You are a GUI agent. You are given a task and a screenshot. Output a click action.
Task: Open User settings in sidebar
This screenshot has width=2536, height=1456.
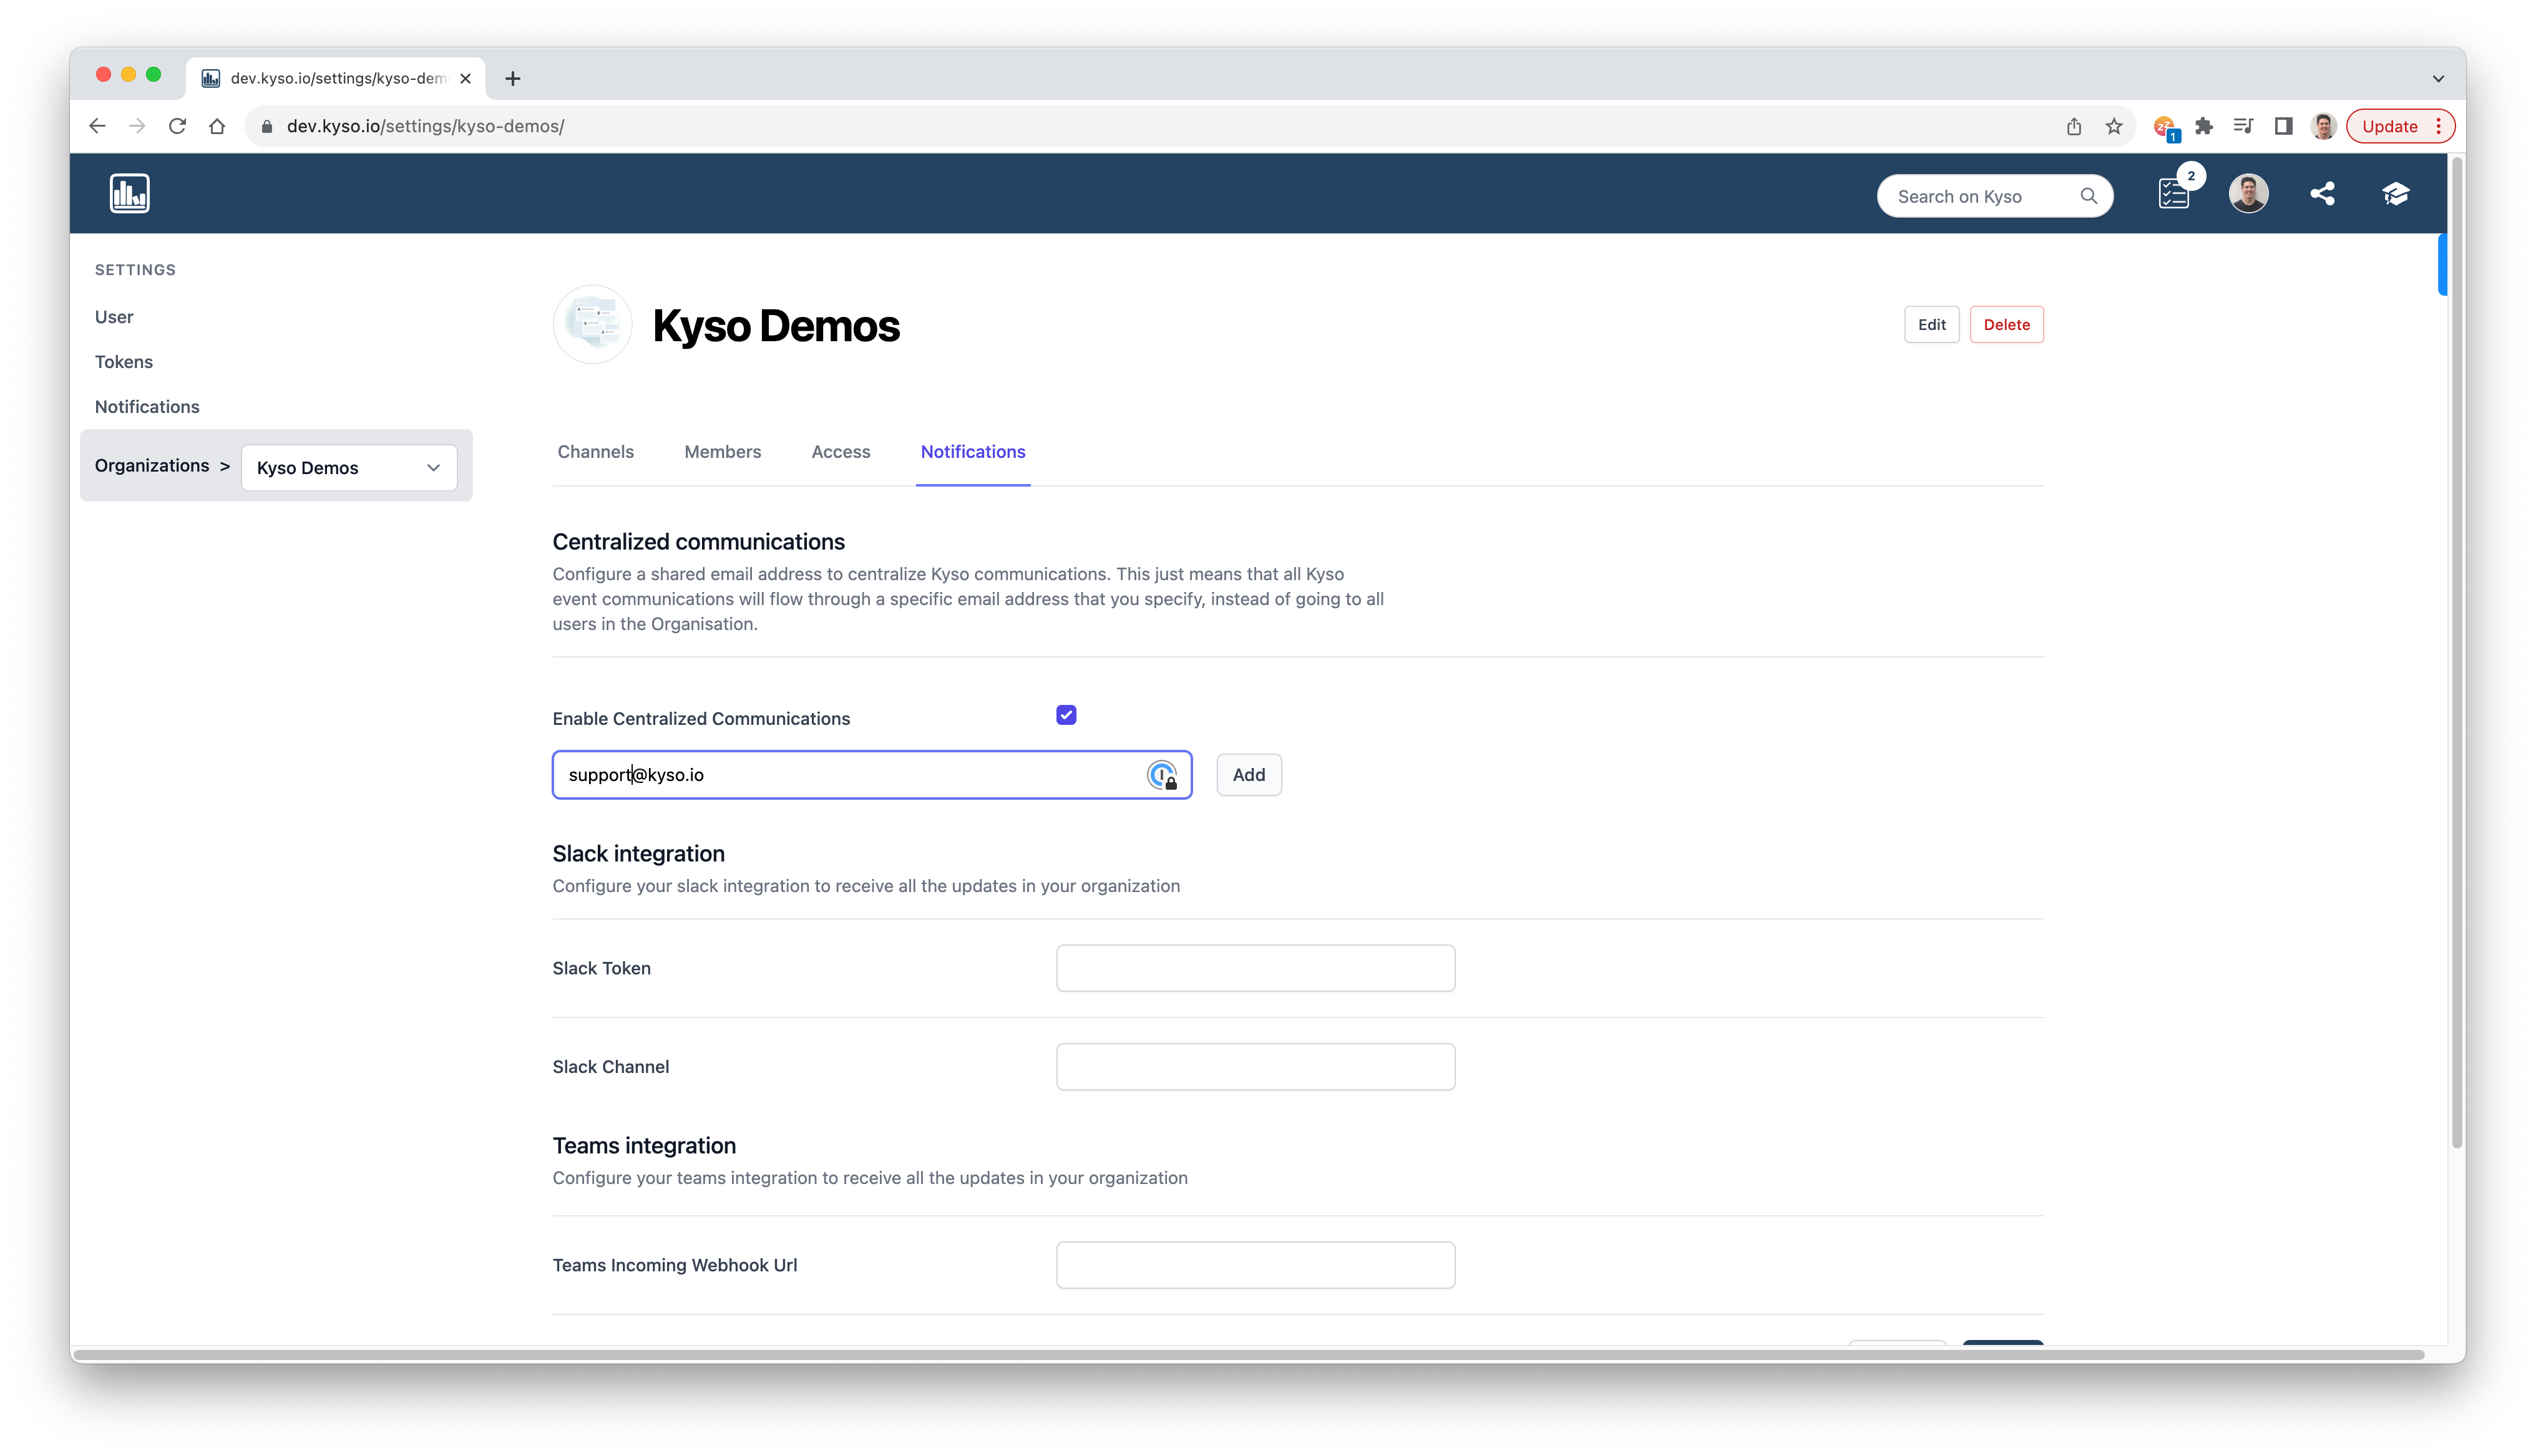pyautogui.click(x=114, y=317)
